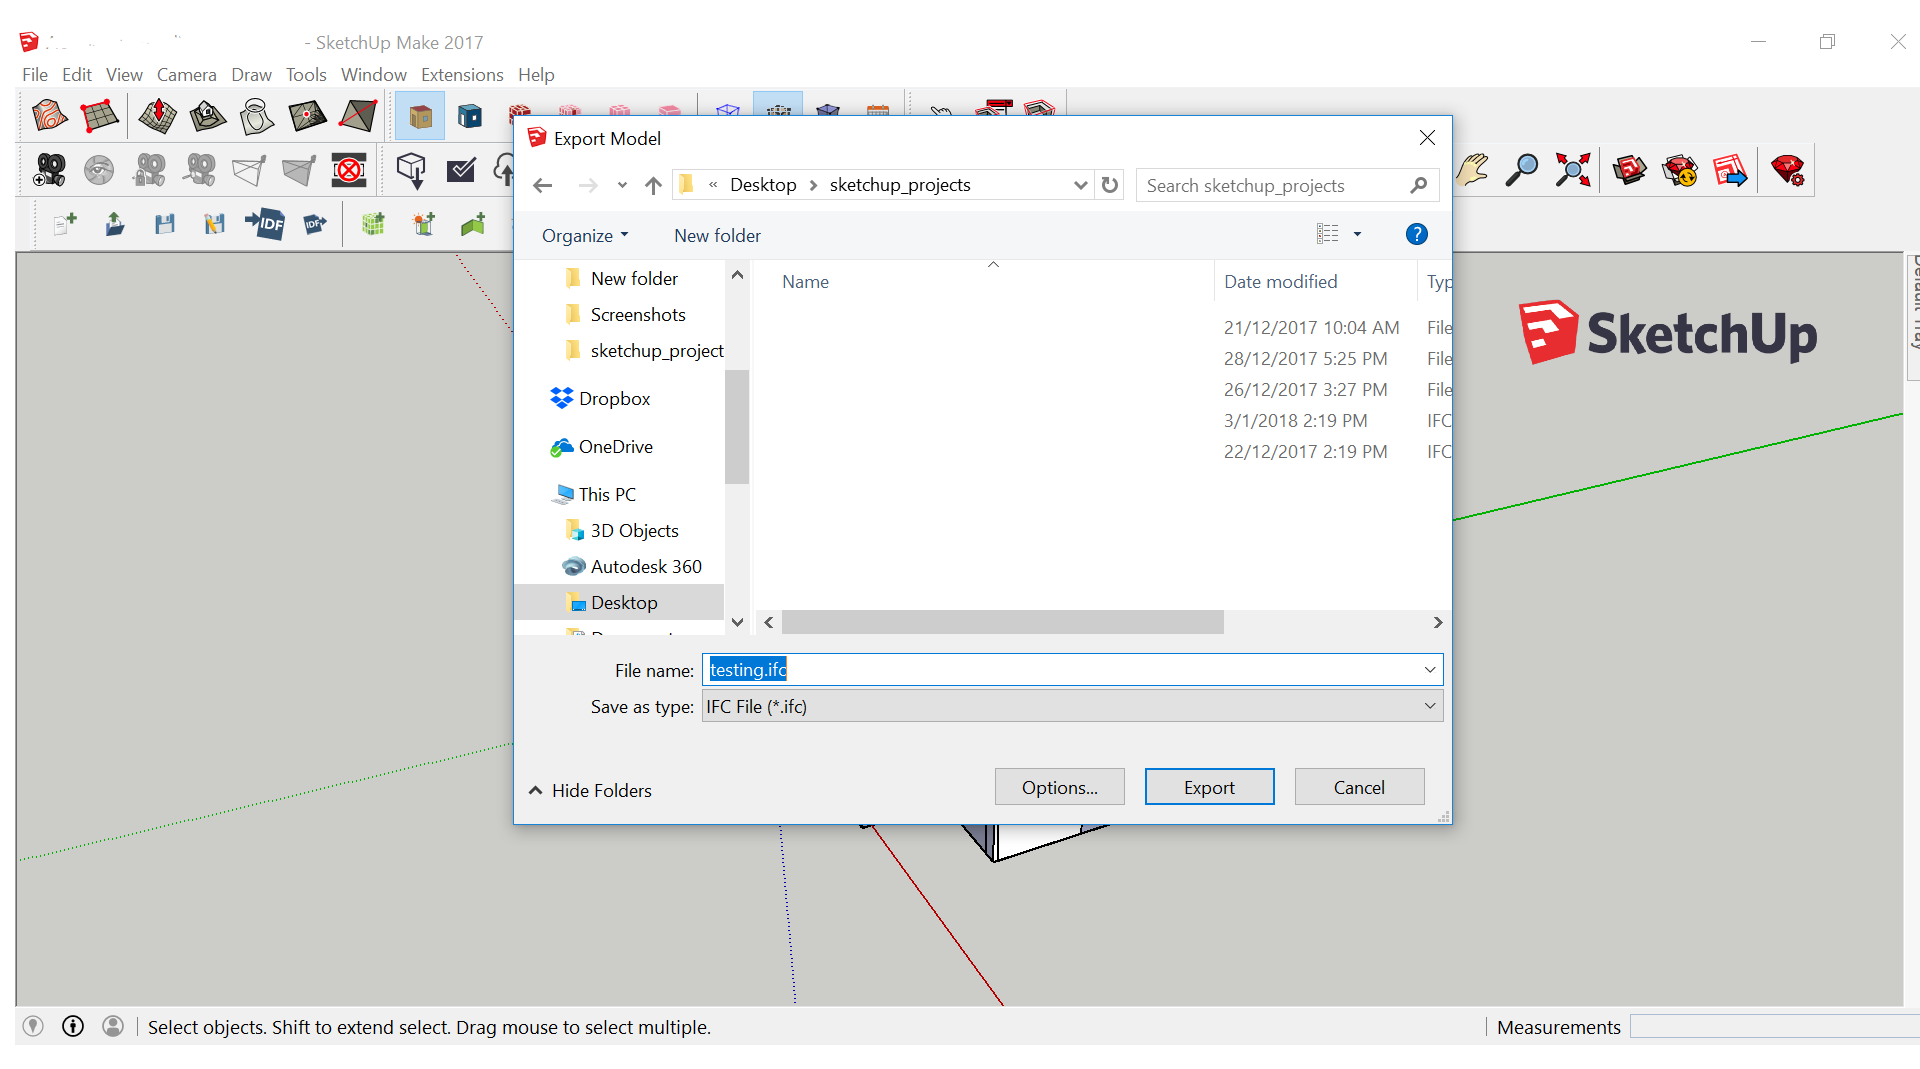Viewport: 1920px width, 1069px height.
Task: Click the Export button in the dialog
Action: click(1209, 787)
